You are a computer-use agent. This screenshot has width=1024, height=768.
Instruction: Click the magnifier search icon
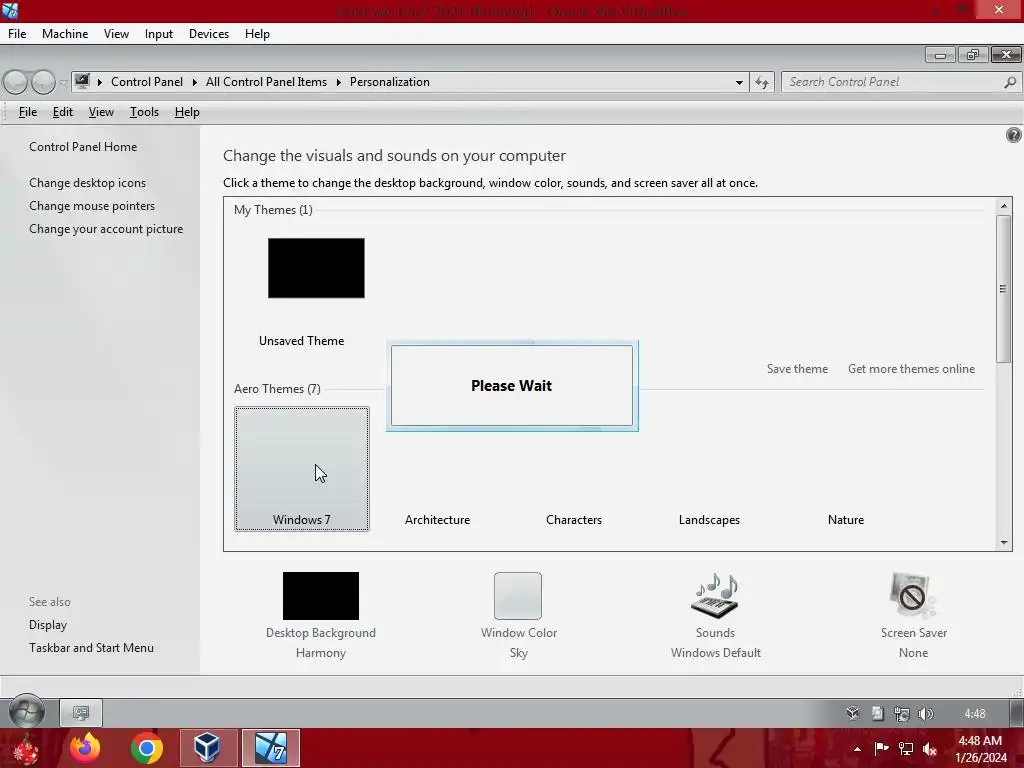(x=1010, y=82)
